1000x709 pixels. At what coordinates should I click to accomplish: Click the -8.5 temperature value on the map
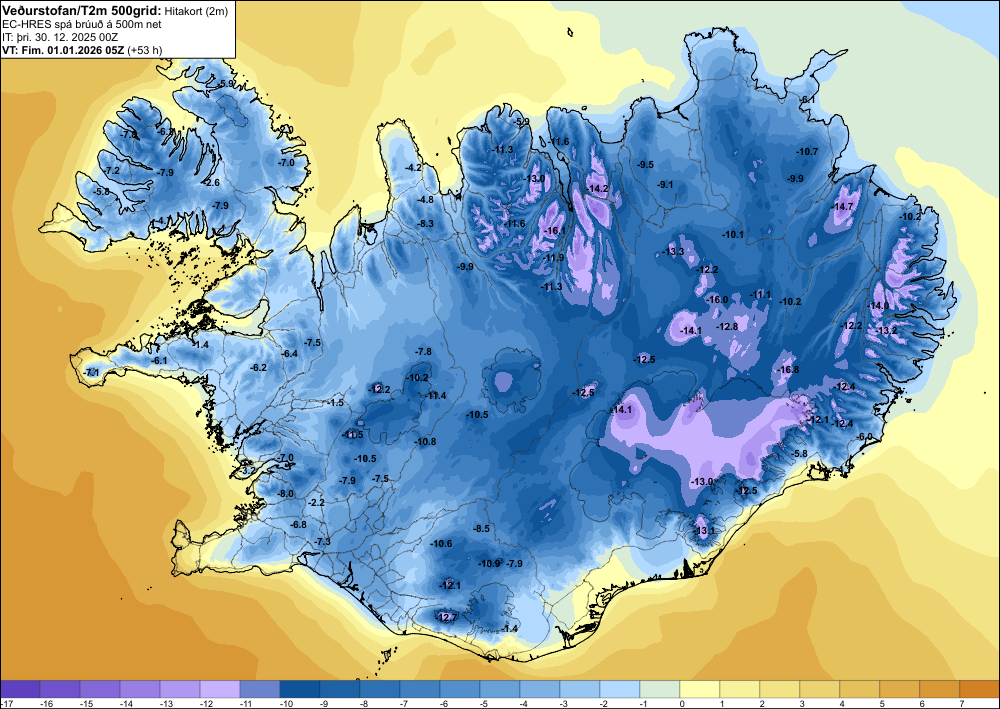pos(482,529)
